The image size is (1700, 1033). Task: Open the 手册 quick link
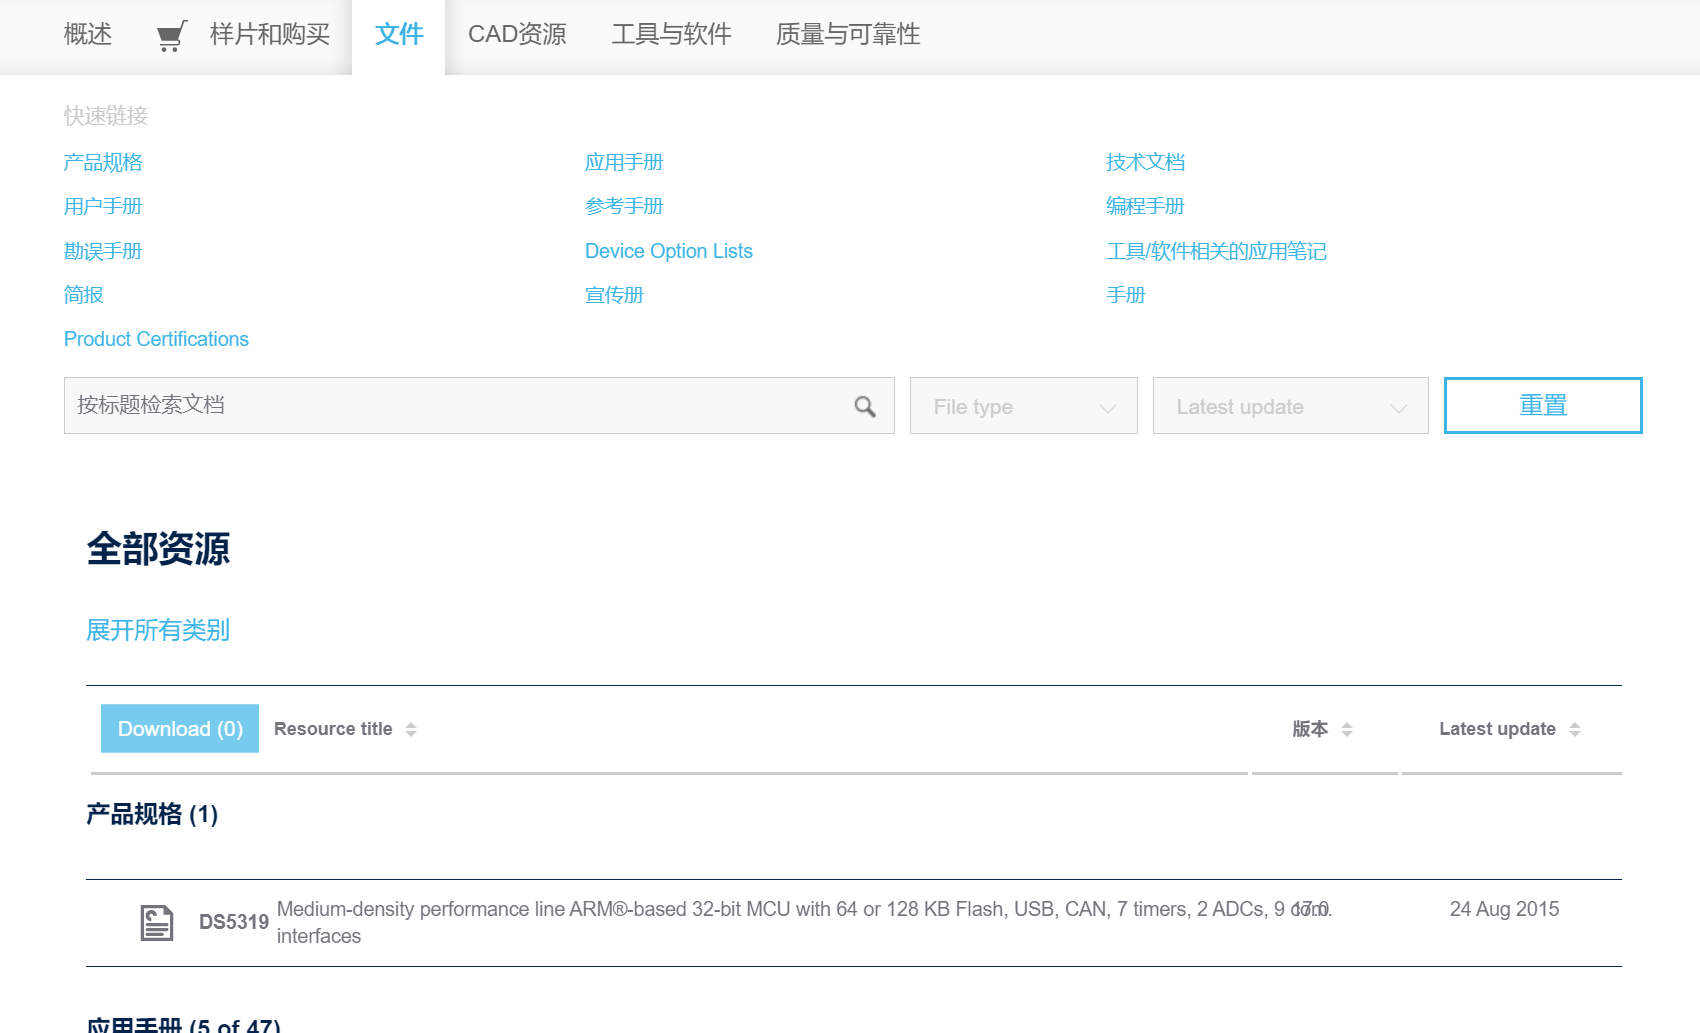[1126, 295]
